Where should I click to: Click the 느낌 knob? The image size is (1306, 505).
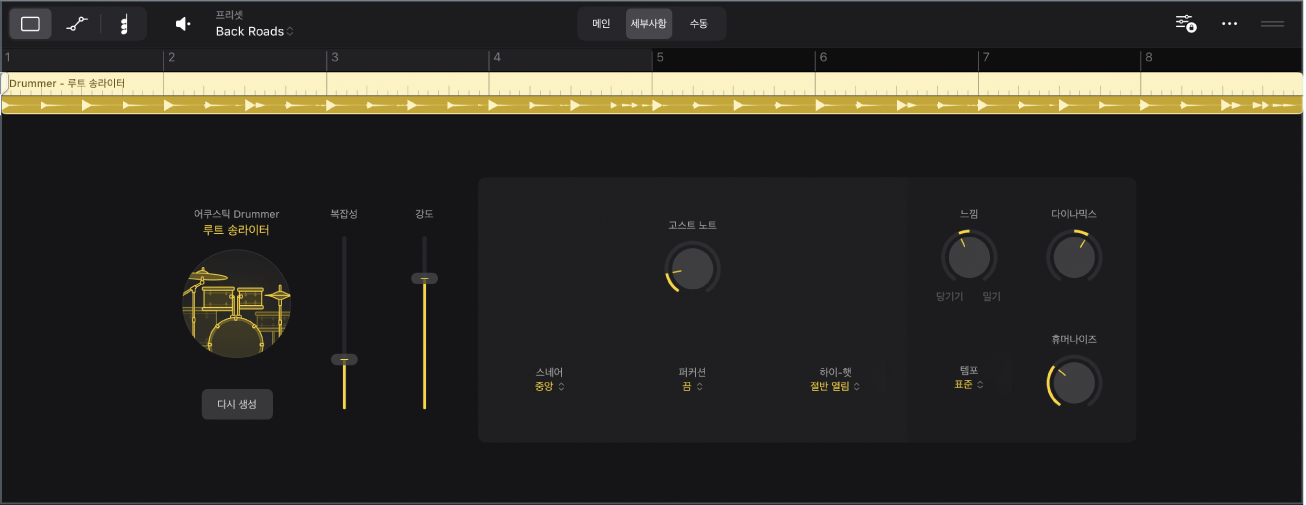(969, 257)
